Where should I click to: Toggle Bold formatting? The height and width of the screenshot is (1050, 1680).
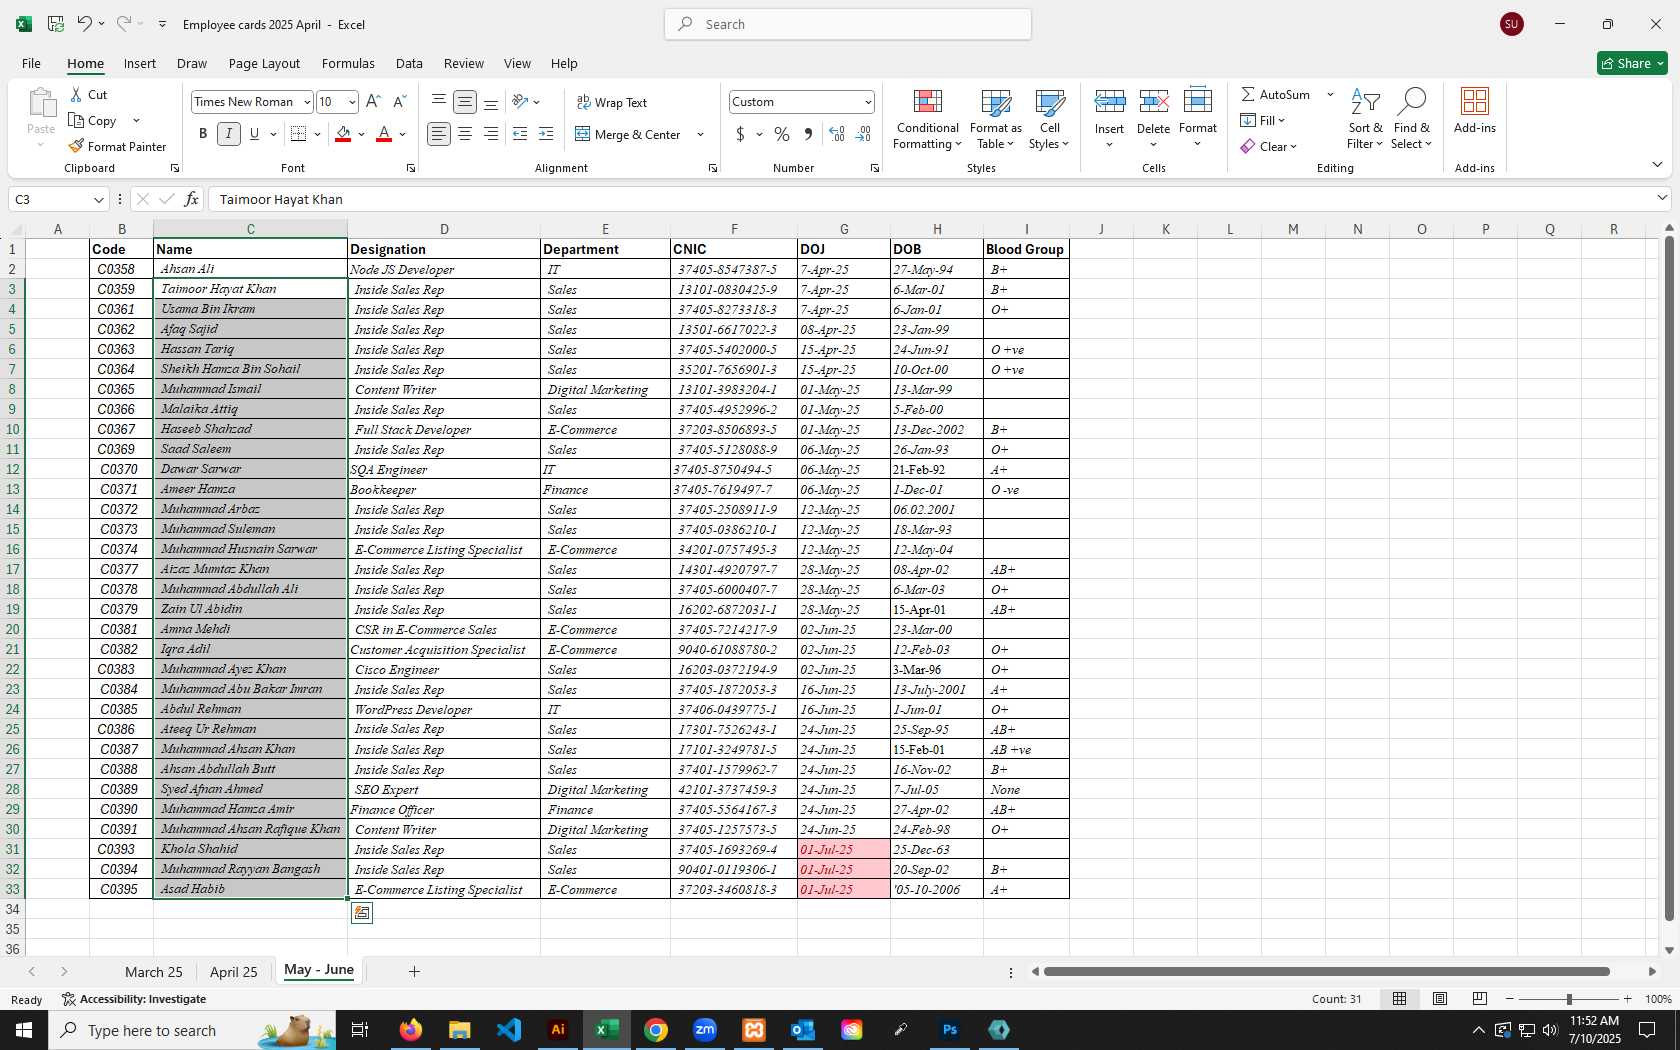point(203,134)
